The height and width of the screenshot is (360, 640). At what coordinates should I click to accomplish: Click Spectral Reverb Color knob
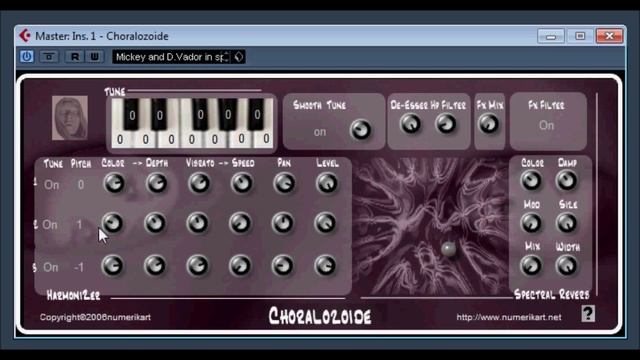point(531,180)
